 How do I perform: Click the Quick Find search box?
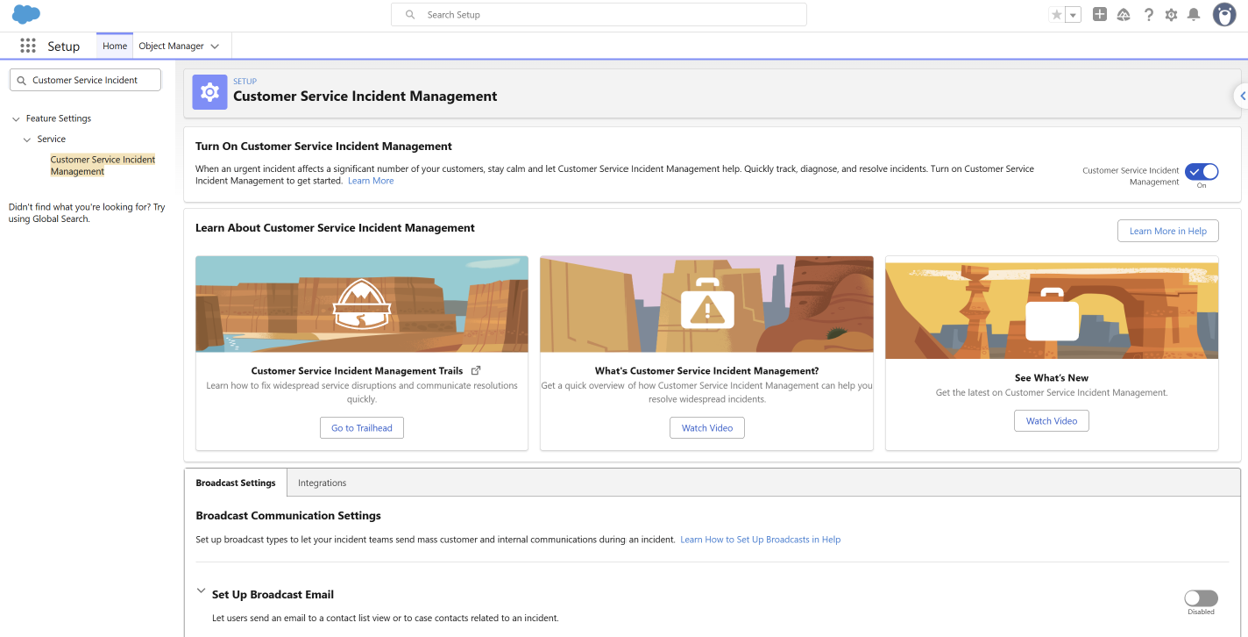(x=85, y=80)
